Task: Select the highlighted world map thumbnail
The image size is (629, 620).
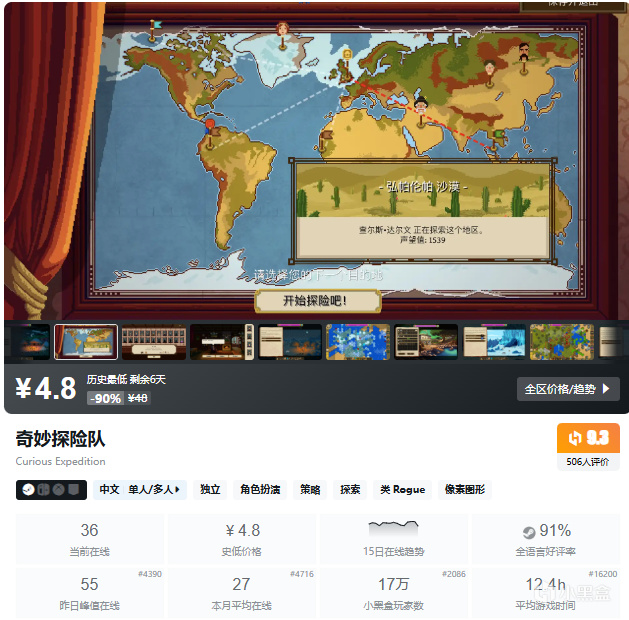Action: click(86, 342)
